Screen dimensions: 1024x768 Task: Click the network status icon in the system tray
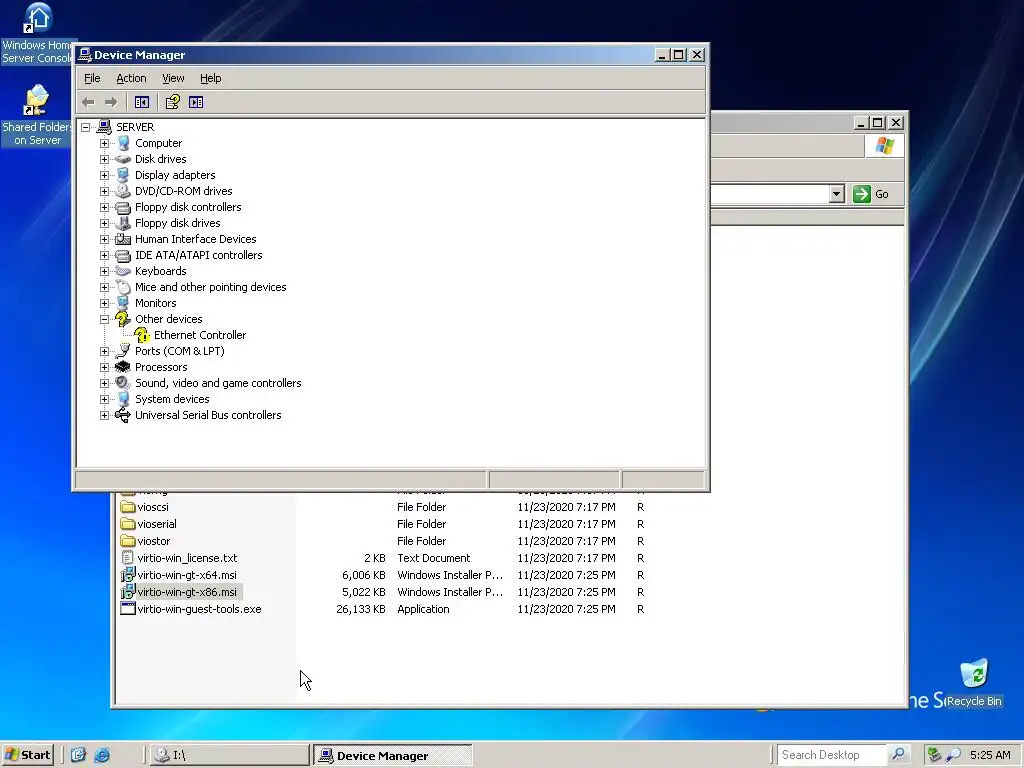tap(934, 755)
